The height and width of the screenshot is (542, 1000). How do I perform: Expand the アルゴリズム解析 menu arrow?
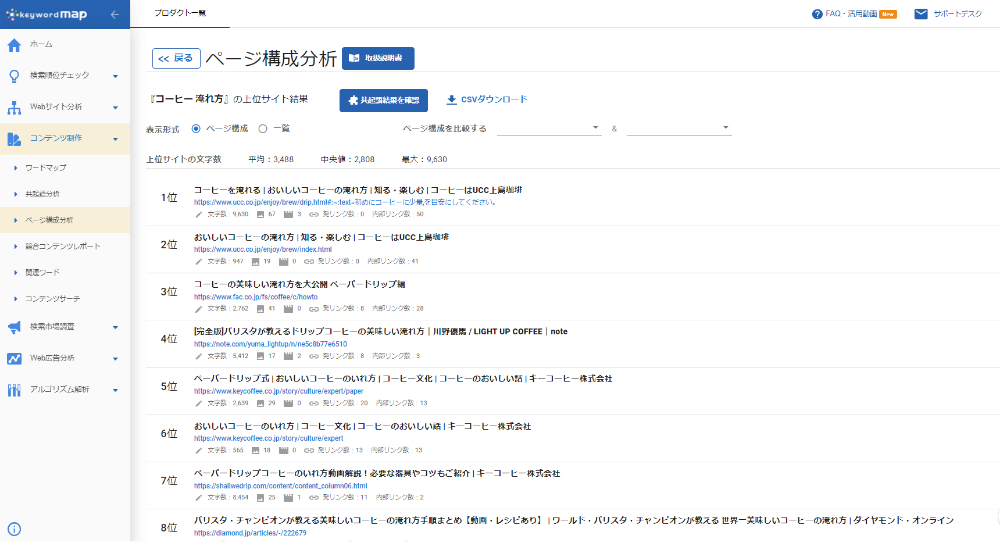[115, 390]
